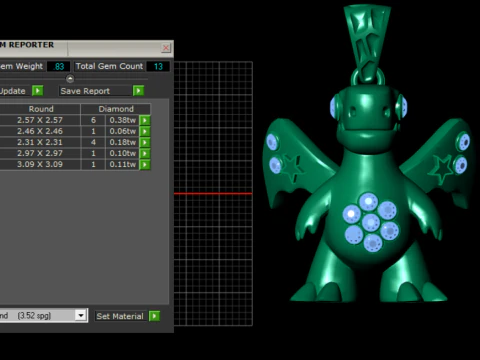Image resolution: width=480 pixels, height=360 pixels.
Task: Select the 3.09 X 3.09 size cell
Action: pyautogui.click(x=40, y=164)
